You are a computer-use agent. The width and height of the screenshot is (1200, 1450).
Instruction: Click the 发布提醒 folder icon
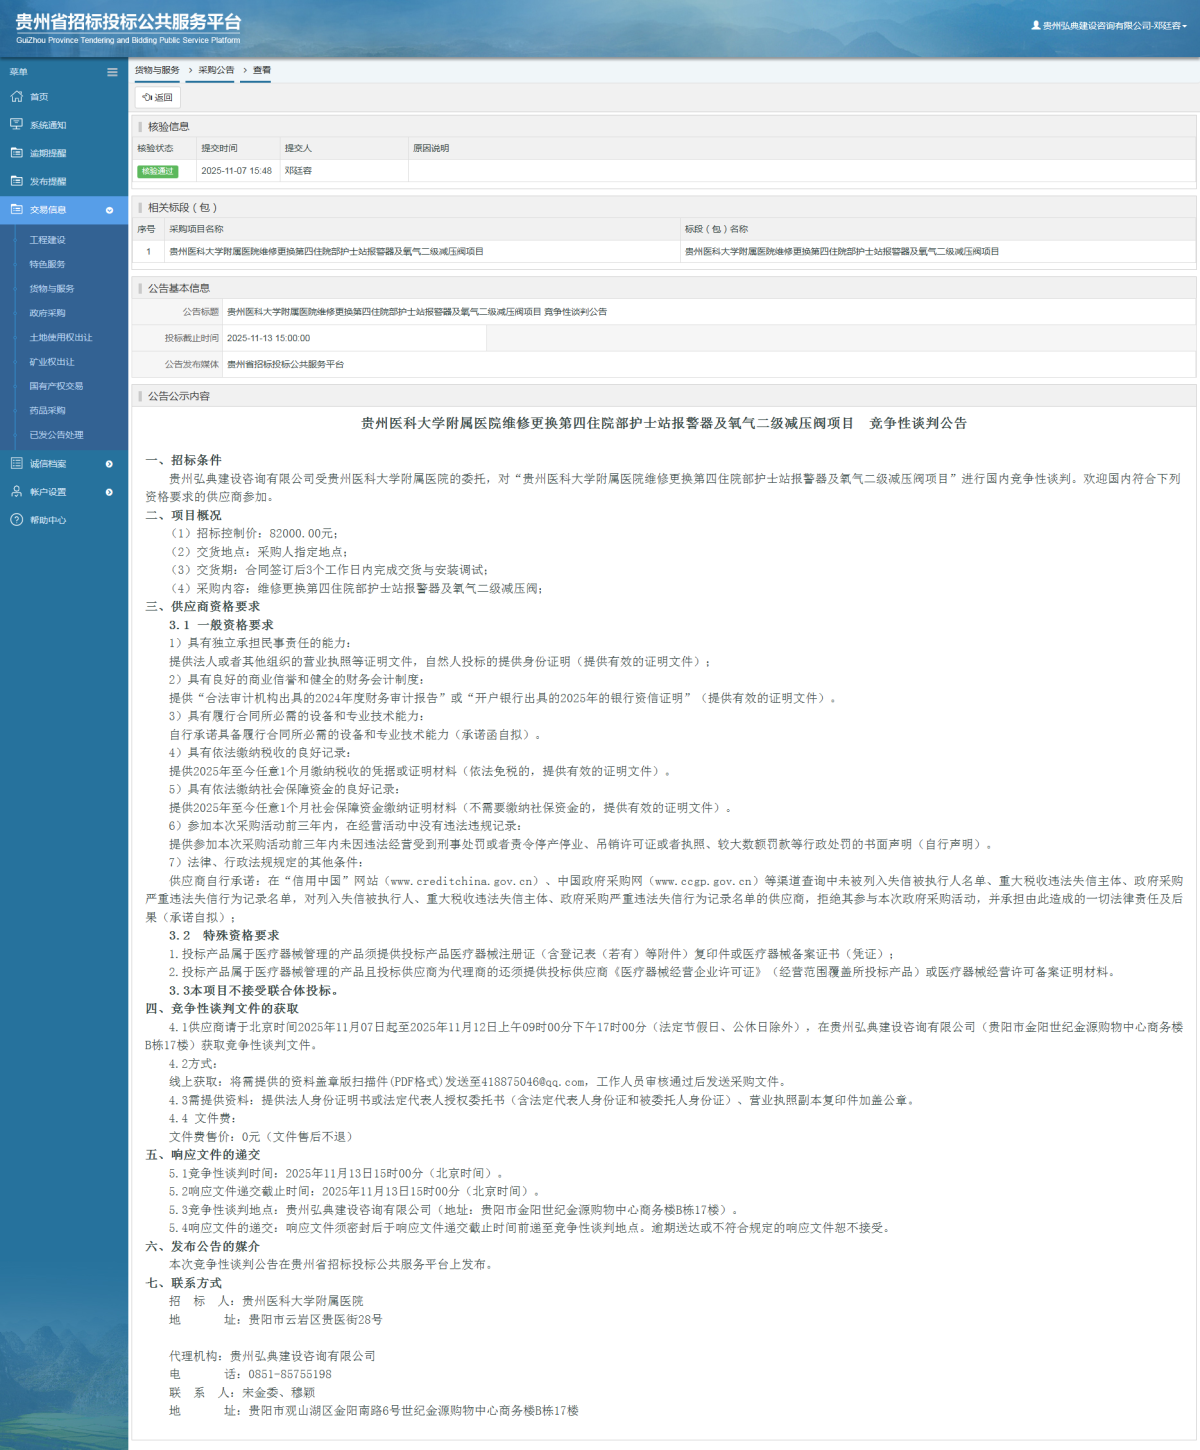tap(16, 181)
